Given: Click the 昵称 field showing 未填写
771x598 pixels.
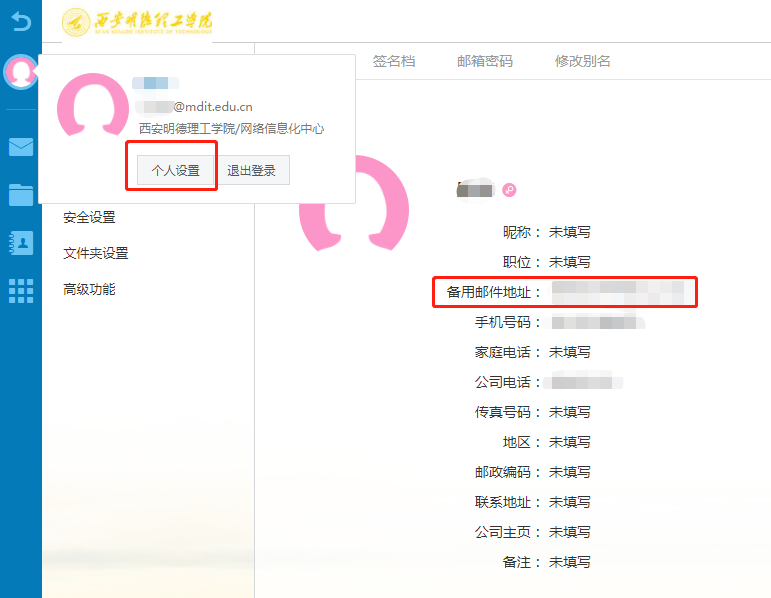Looking at the screenshot, I should click(x=569, y=232).
